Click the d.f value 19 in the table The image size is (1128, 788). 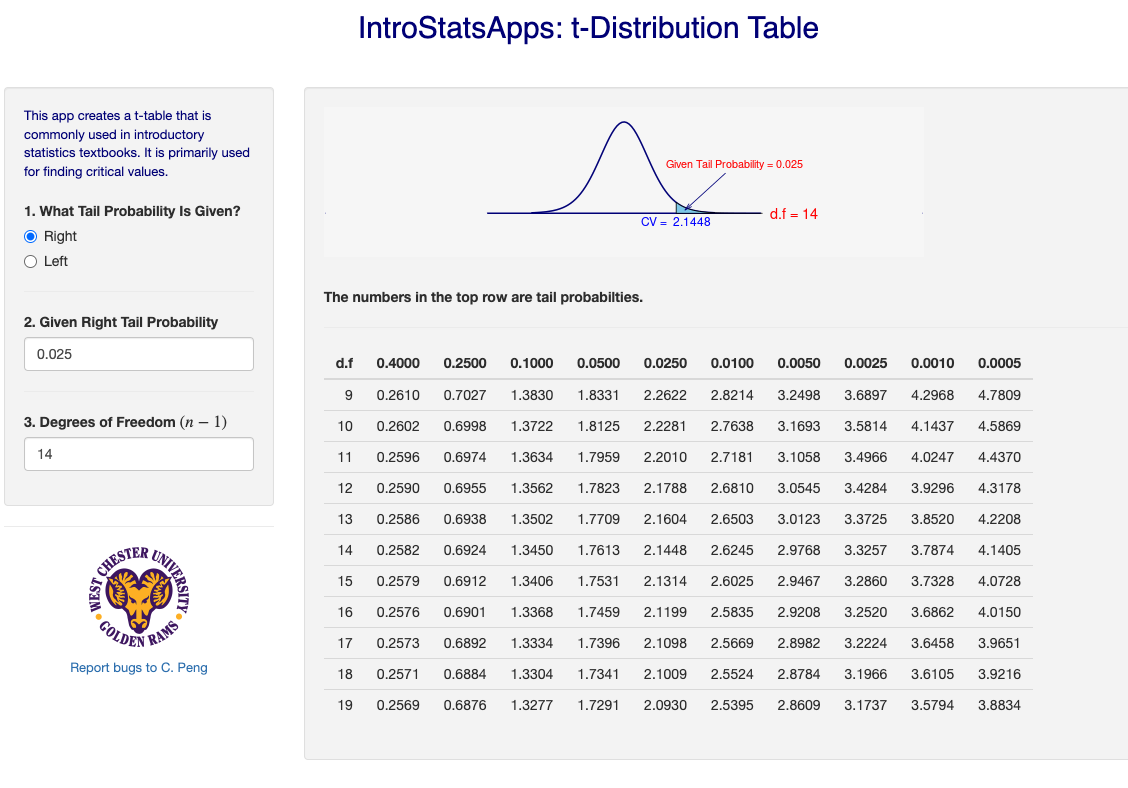pyautogui.click(x=345, y=705)
